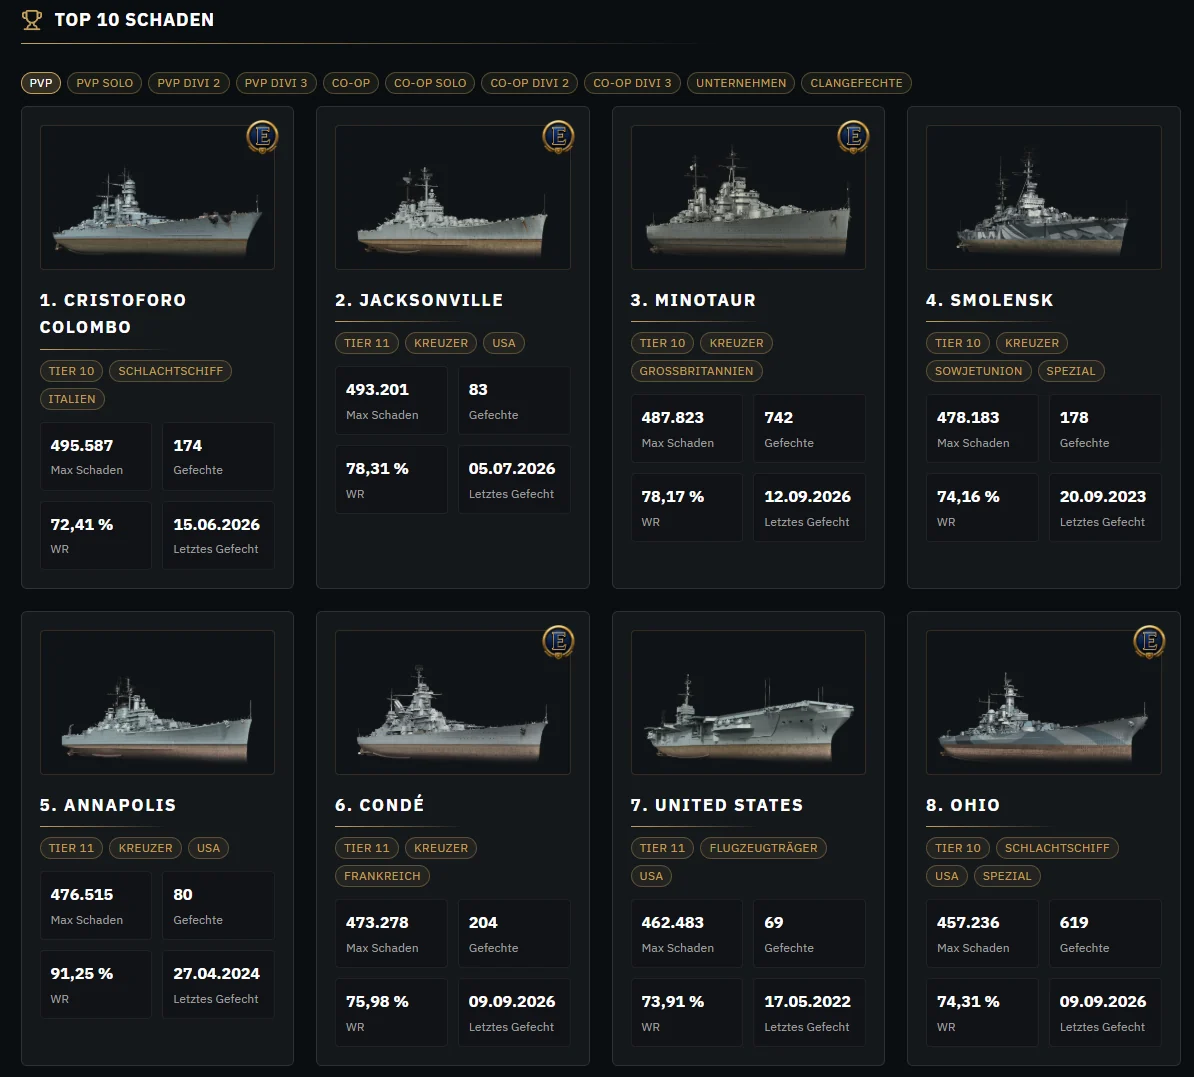The width and height of the screenshot is (1194, 1077).
Task: Click the 6. Condé title
Action: tap(379, 805)
